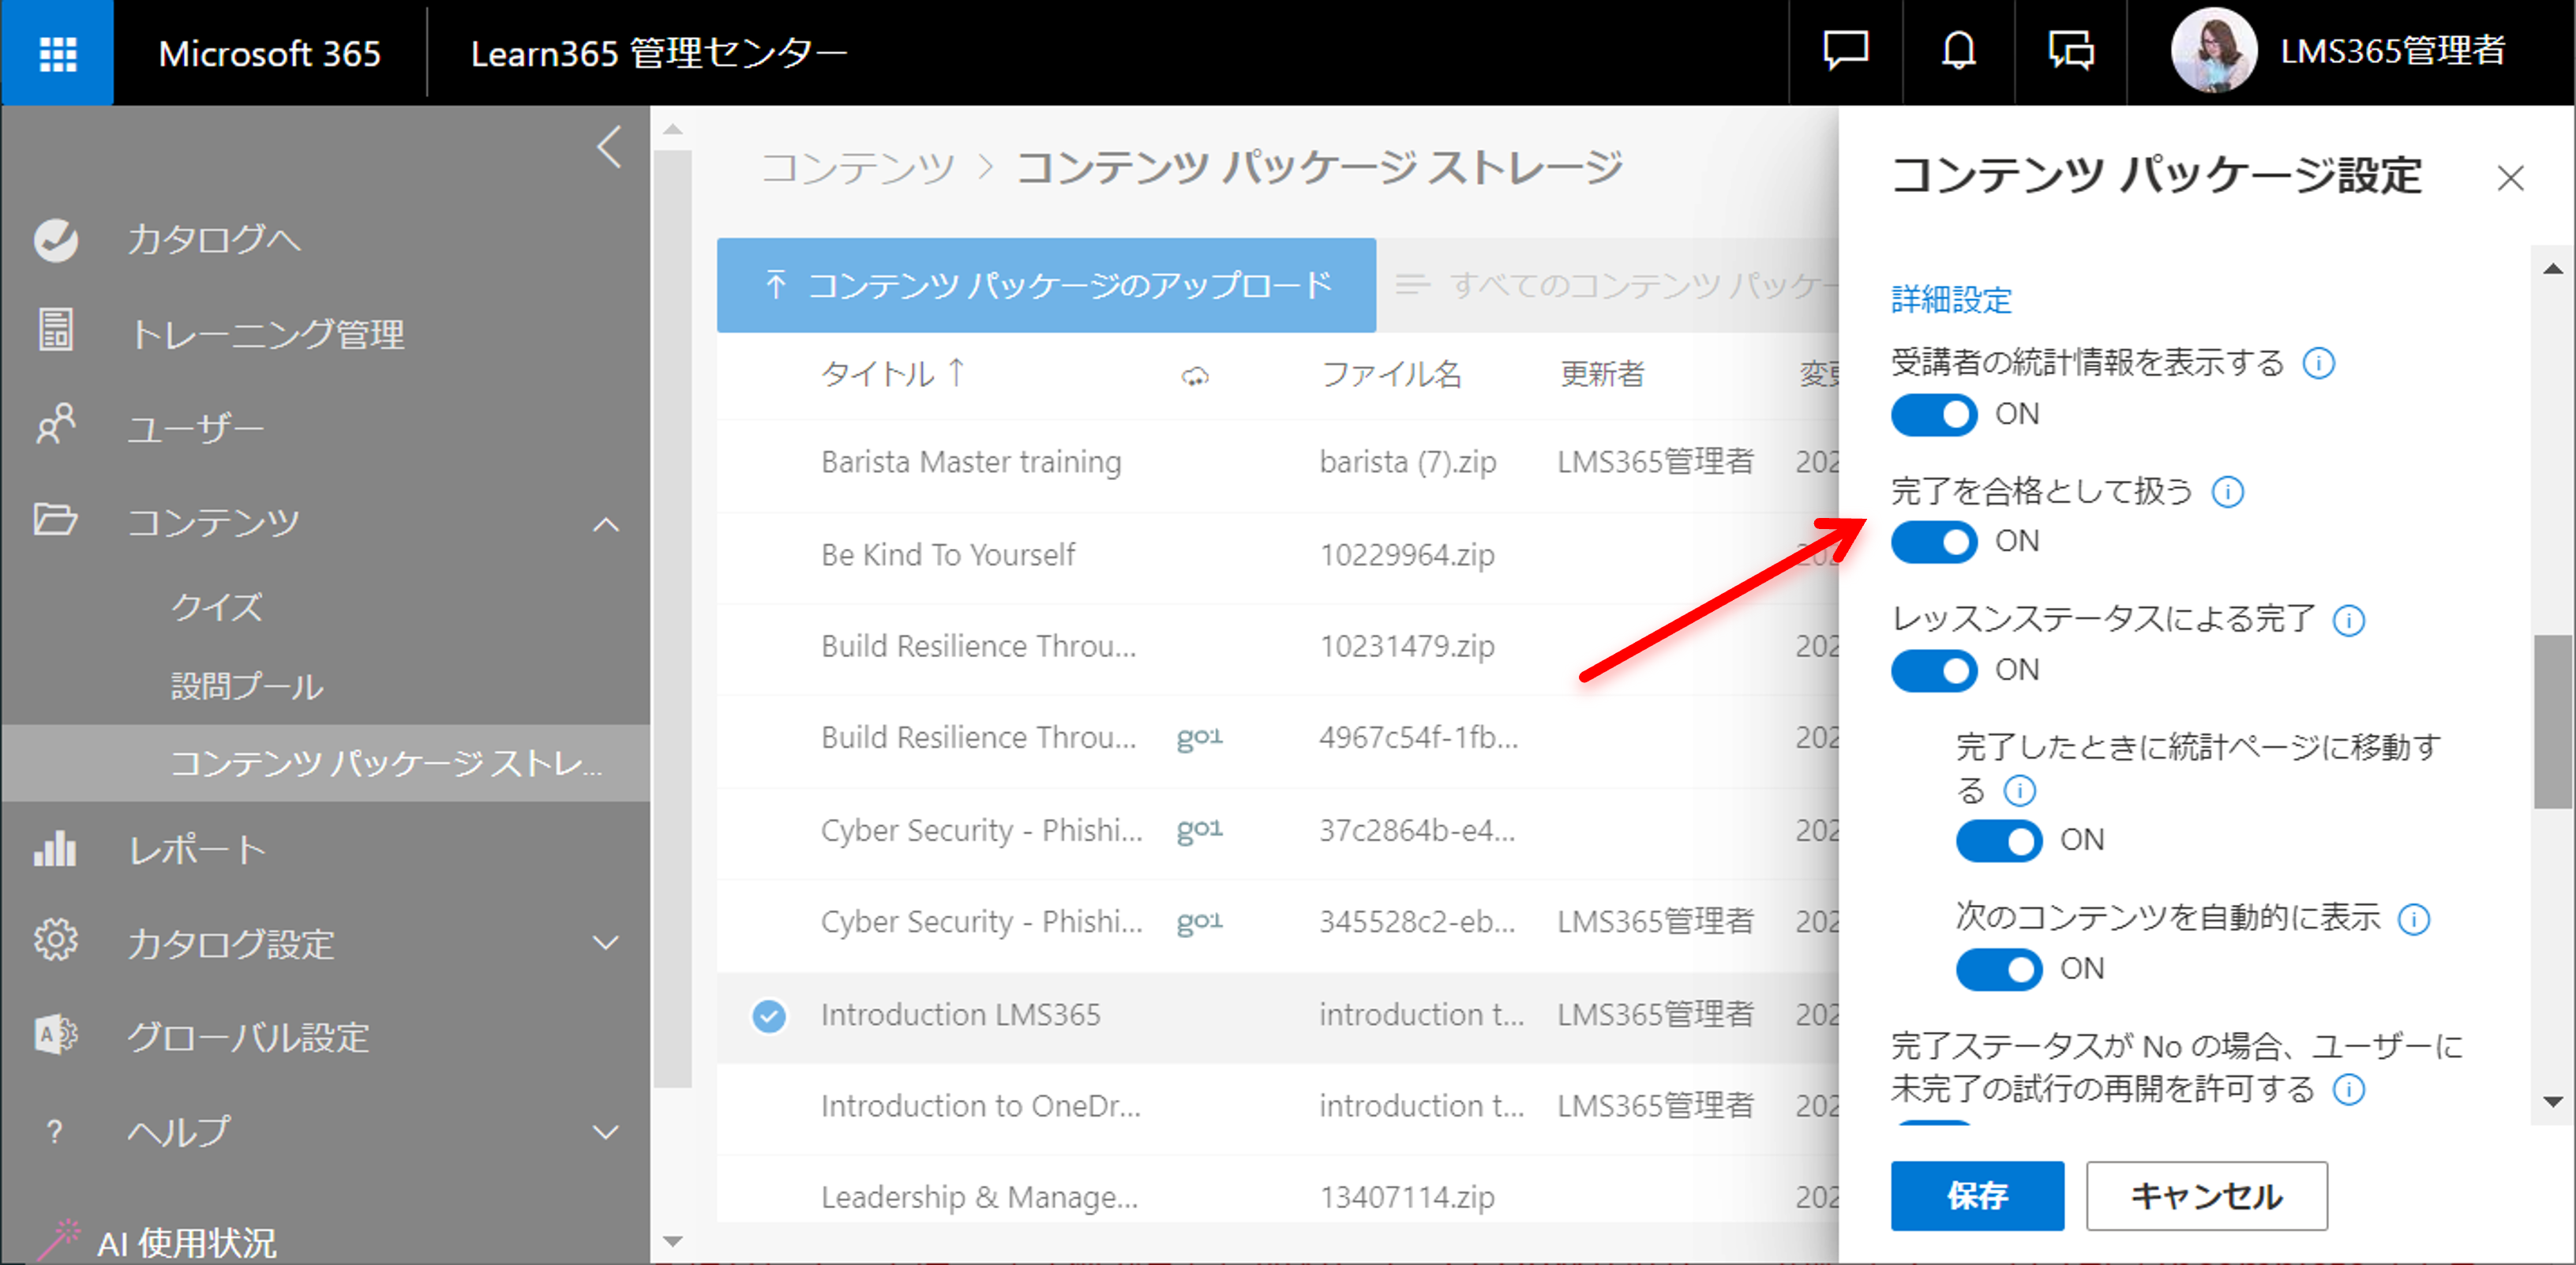Open the conversations icon next to the bell

coord(2071,50)
